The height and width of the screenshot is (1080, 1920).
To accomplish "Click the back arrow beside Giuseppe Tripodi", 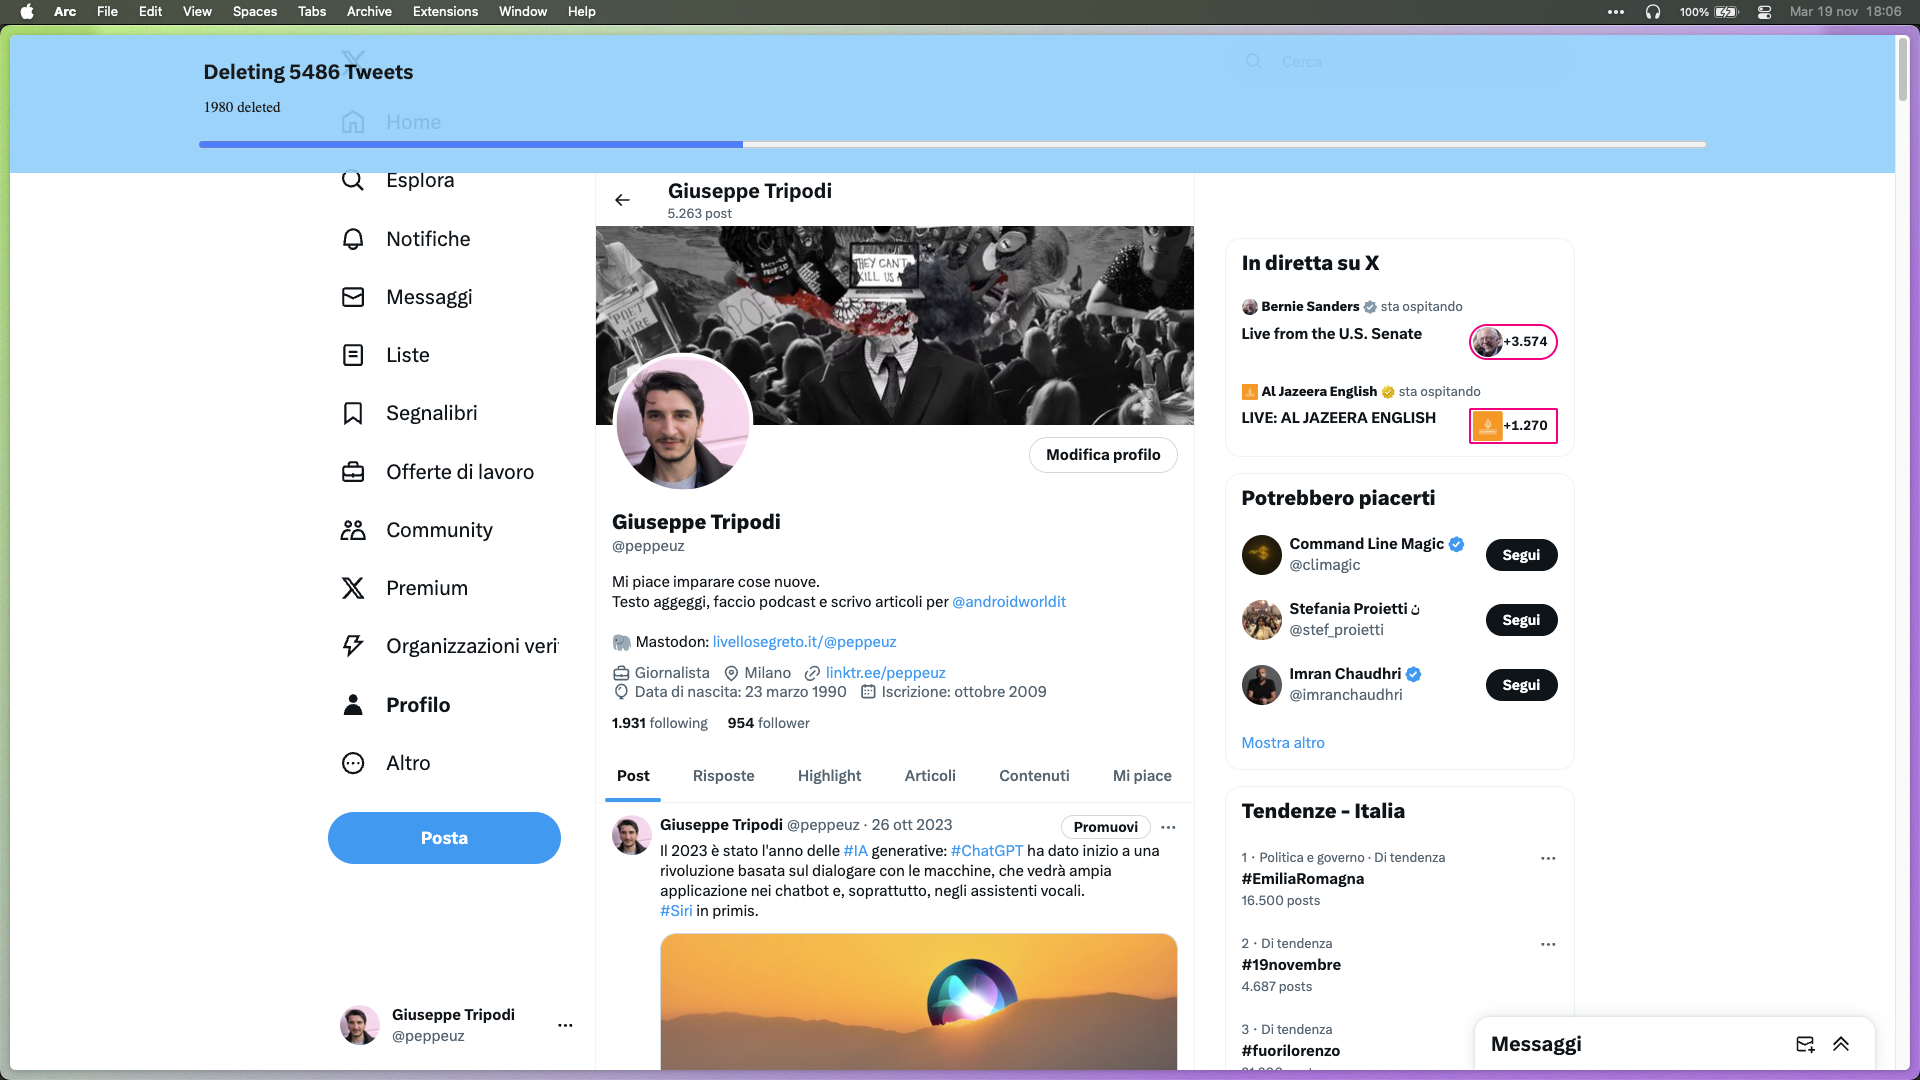I will point(622,200).
